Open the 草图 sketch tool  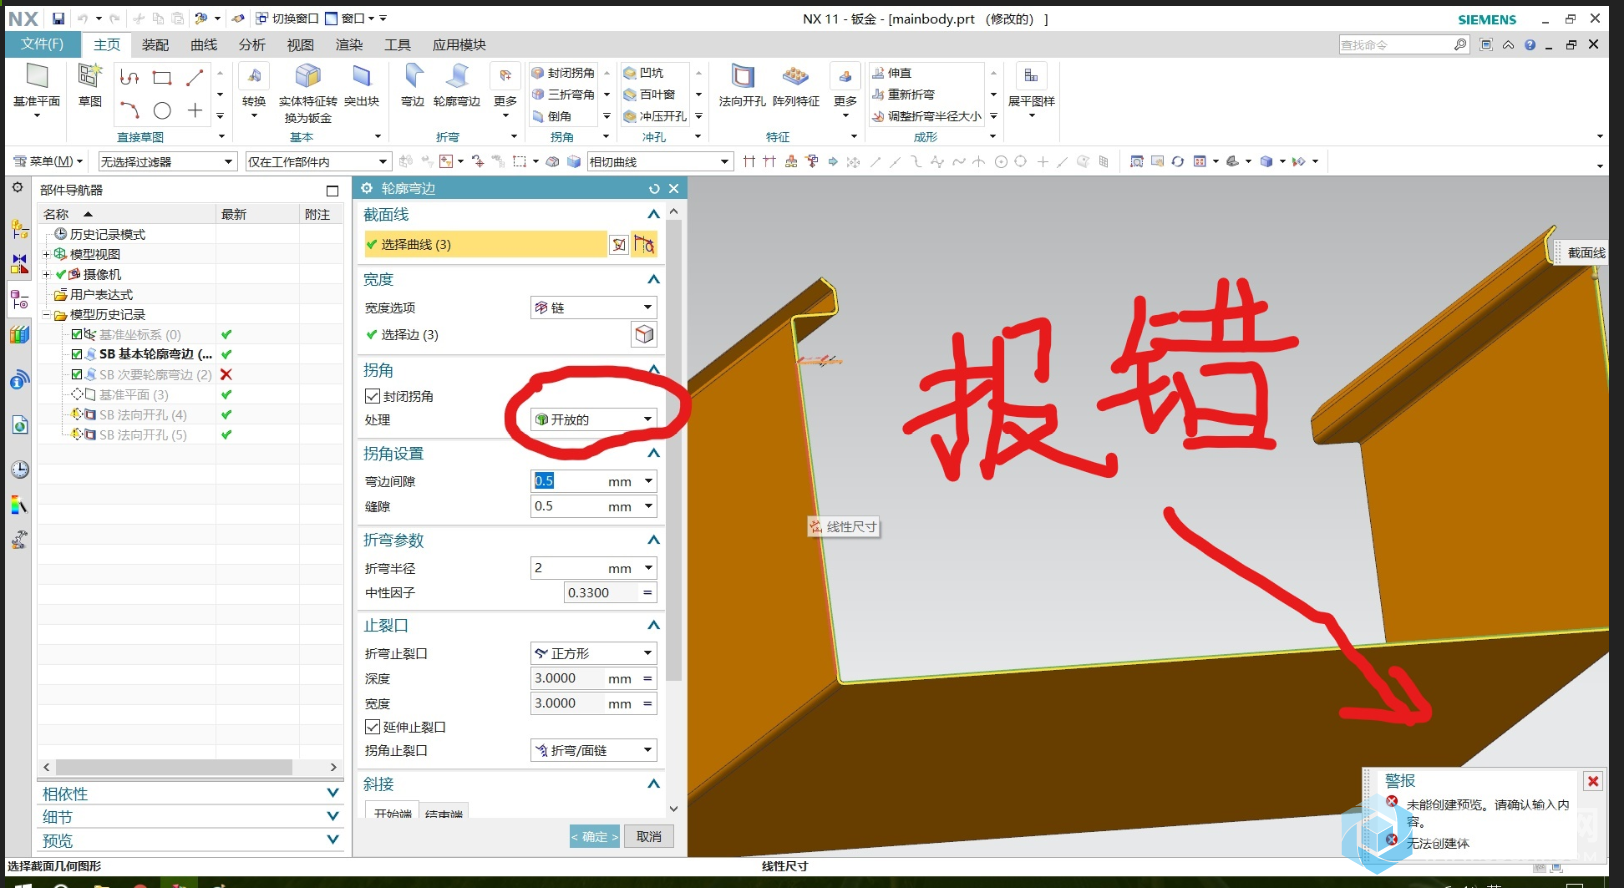(x=90, y=86)
